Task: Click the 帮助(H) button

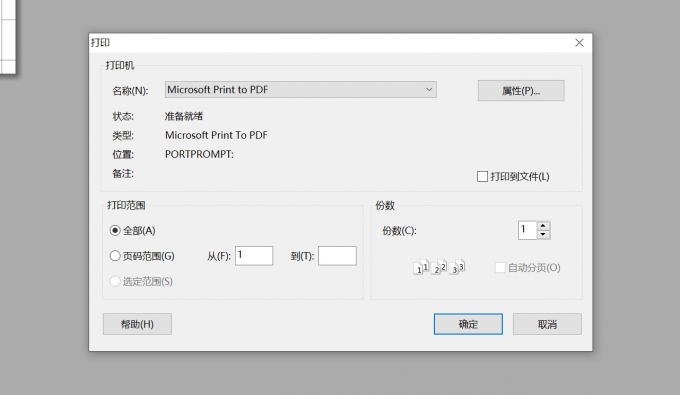Action: pyautogui.click(x=137, y=324)
